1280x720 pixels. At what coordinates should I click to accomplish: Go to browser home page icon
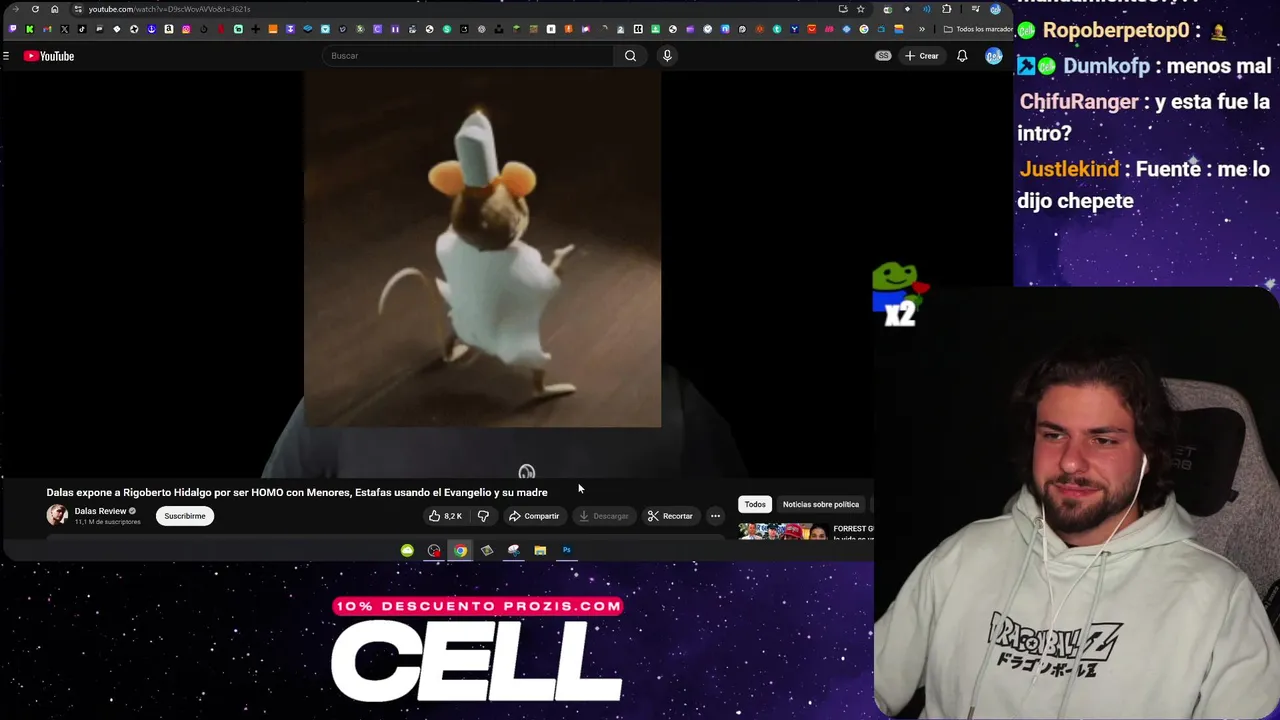click(54, 9)
